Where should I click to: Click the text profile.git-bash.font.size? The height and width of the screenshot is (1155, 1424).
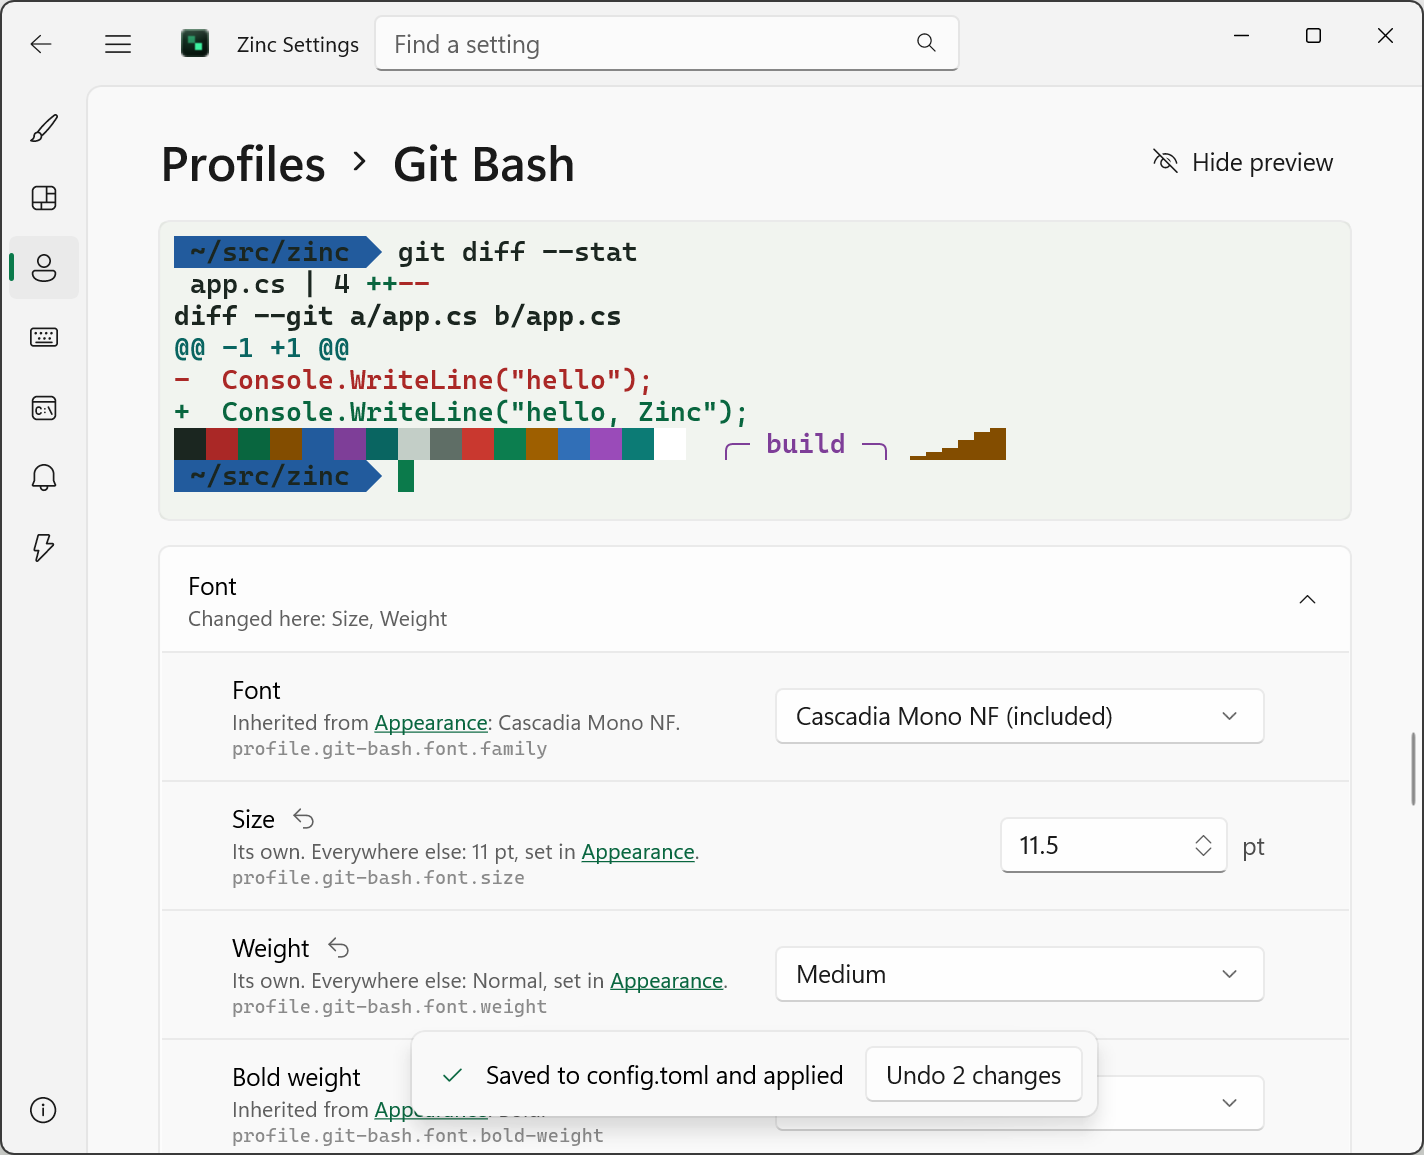click(x=378, y=878)
